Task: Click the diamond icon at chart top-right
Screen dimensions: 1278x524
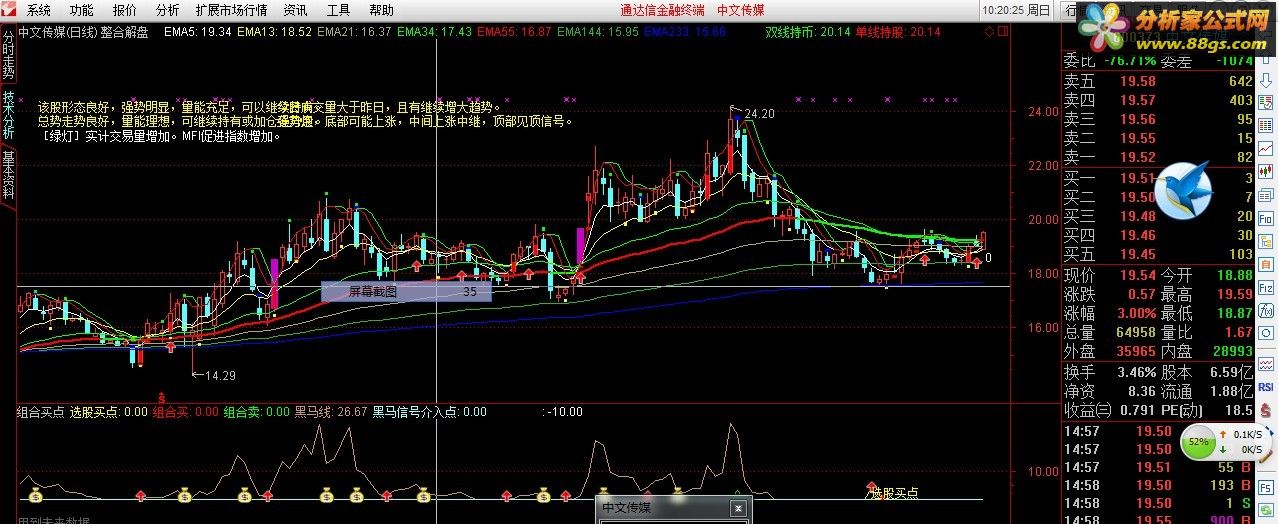Action: point(990,32)
